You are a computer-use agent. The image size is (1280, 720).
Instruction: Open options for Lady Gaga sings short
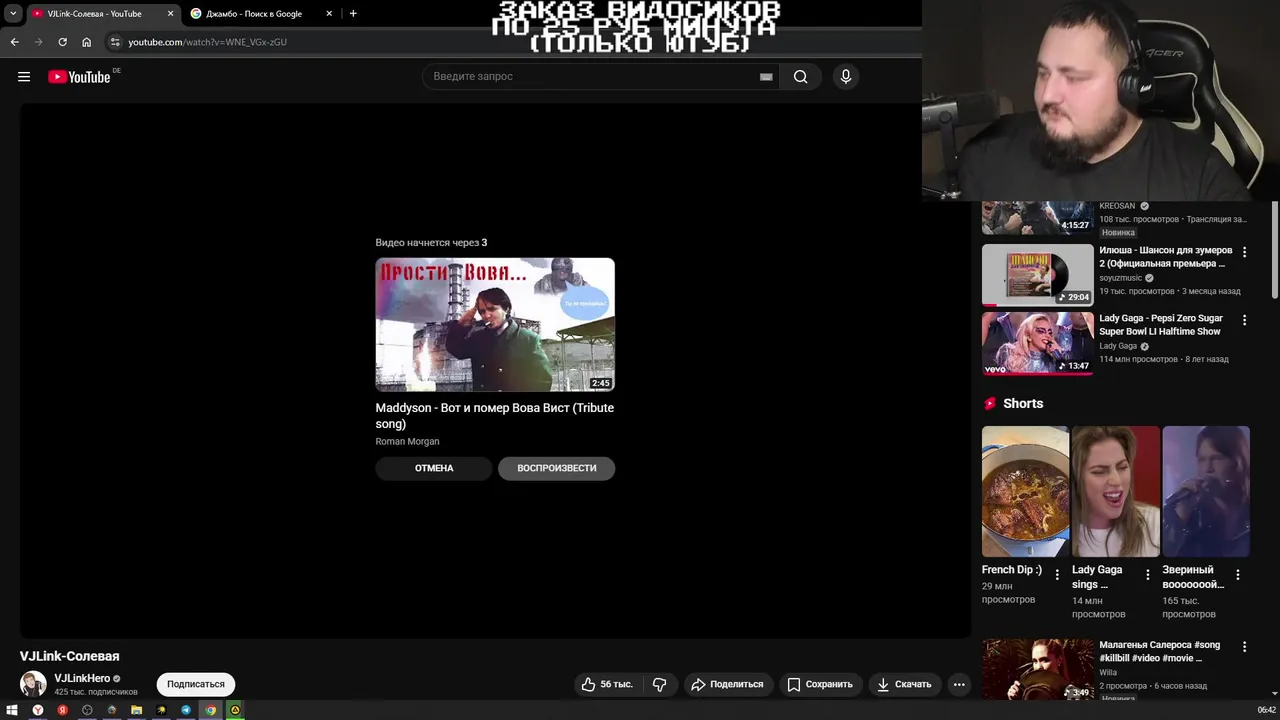[1147, 575]
